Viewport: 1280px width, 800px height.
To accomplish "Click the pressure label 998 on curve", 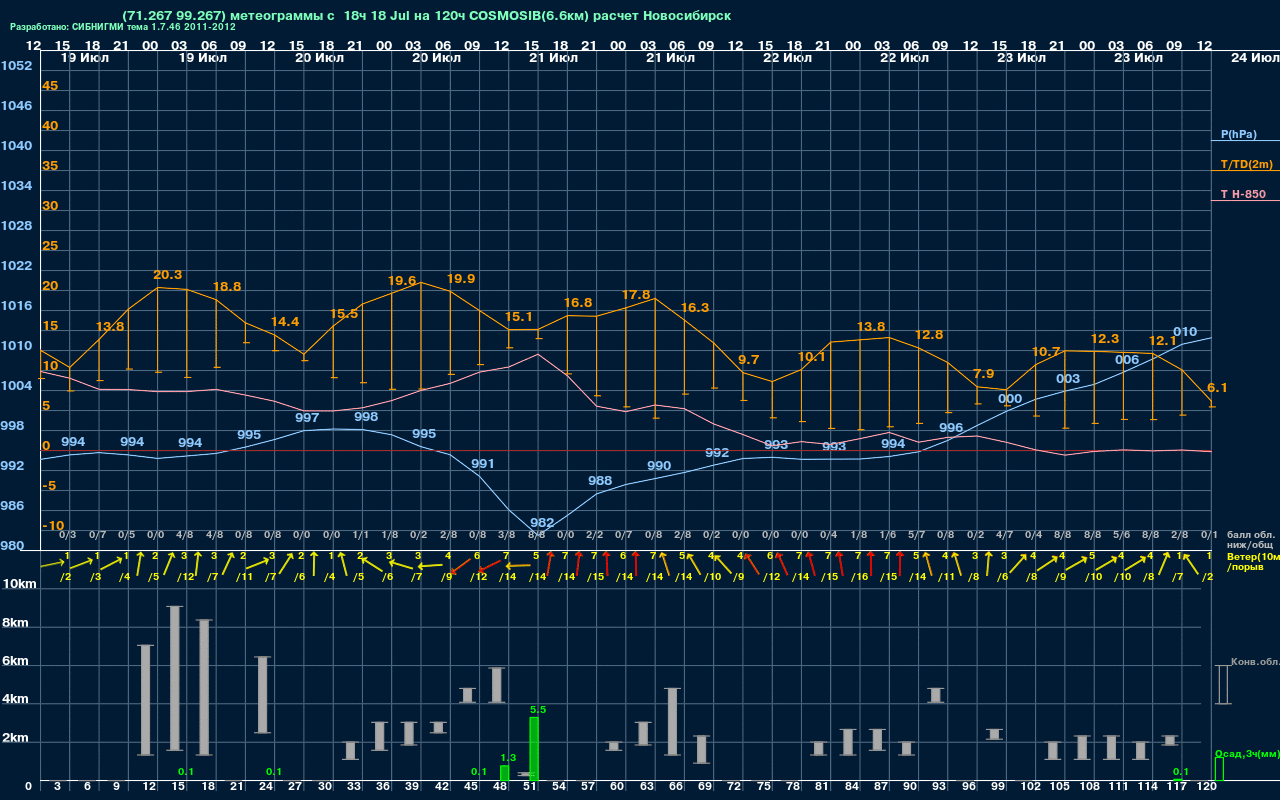I will [366, 417].
